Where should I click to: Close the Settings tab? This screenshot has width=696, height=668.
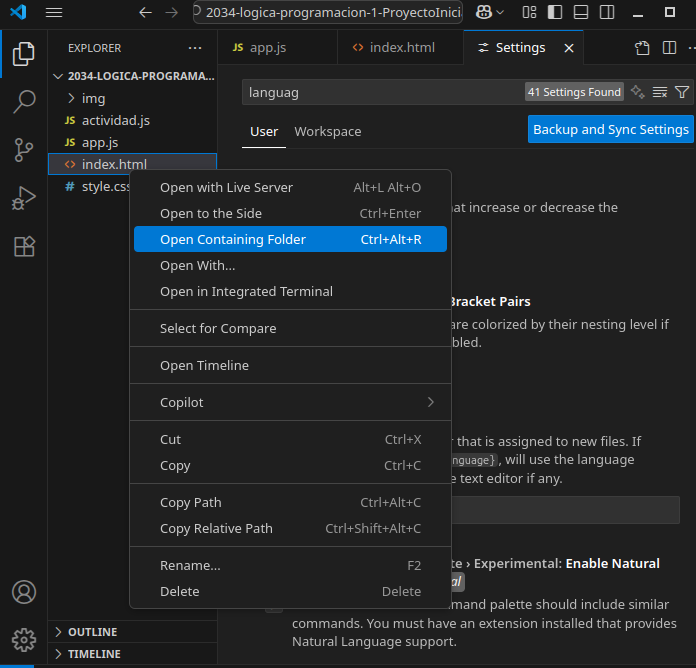(x=569, y=48)
